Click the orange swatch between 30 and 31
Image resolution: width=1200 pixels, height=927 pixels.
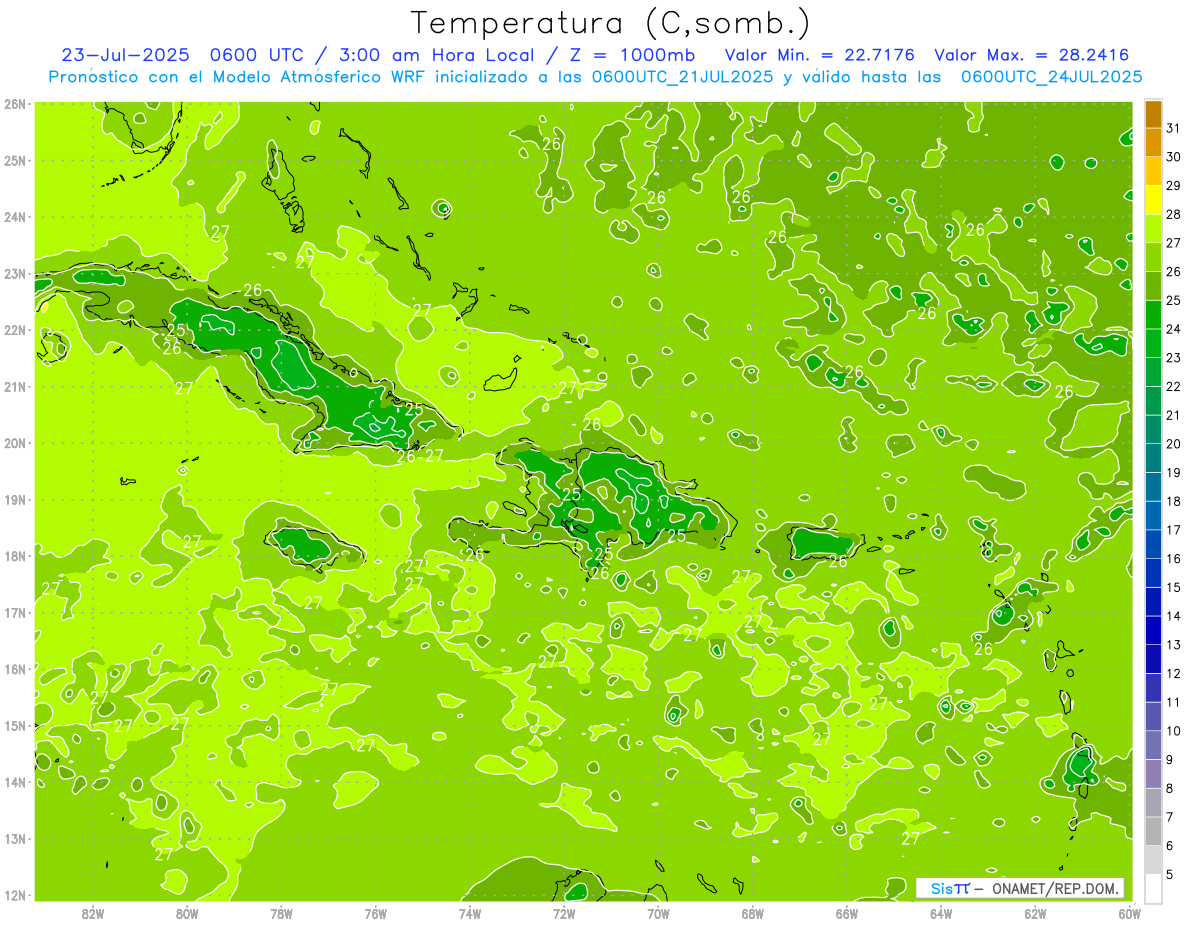[x=1153, y=143]
